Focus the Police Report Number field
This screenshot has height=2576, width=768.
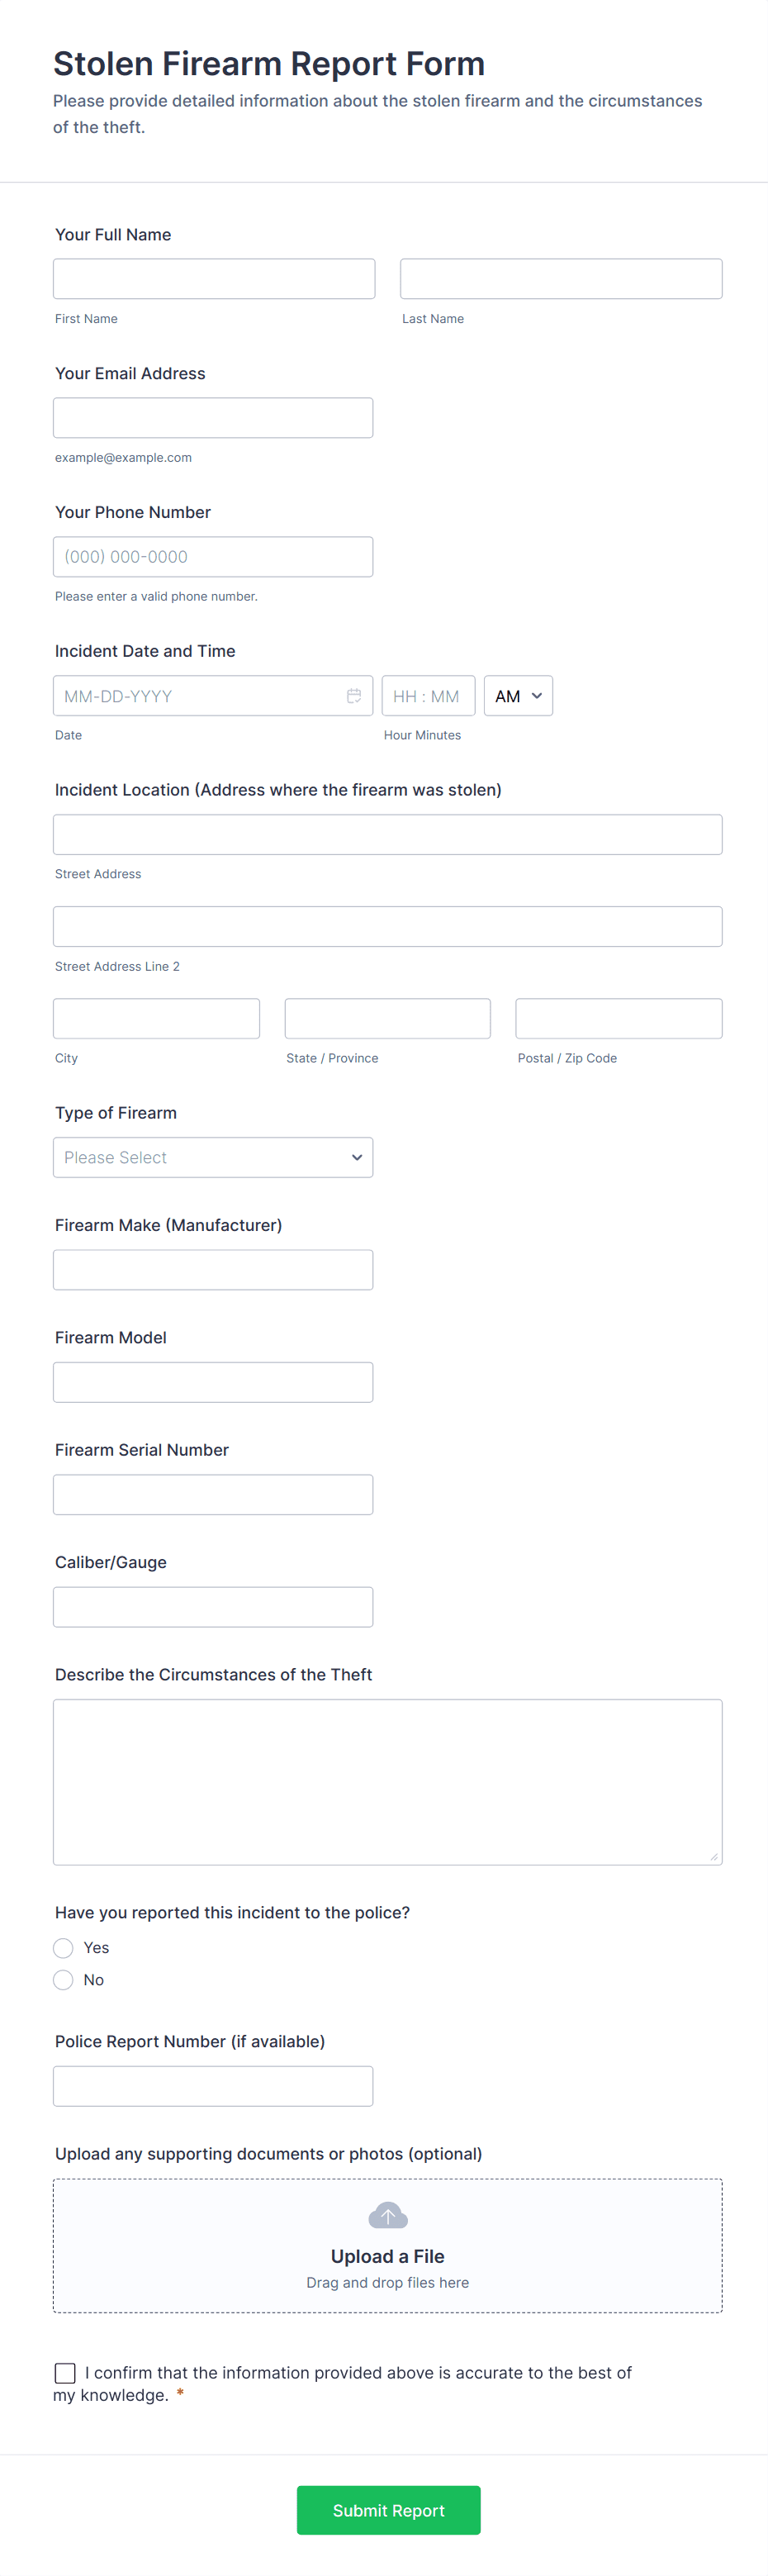point(213,2087)
